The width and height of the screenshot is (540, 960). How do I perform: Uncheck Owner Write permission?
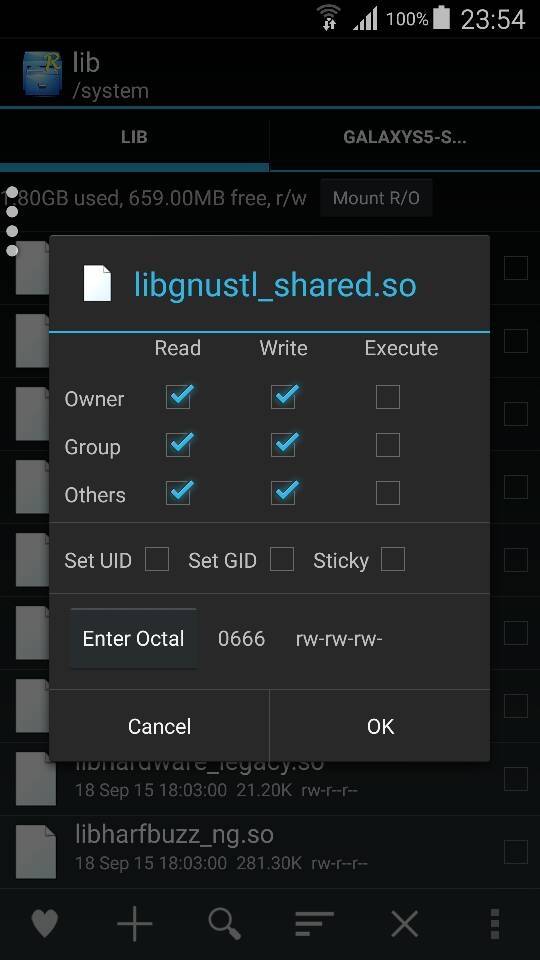[x=283, y=397]
